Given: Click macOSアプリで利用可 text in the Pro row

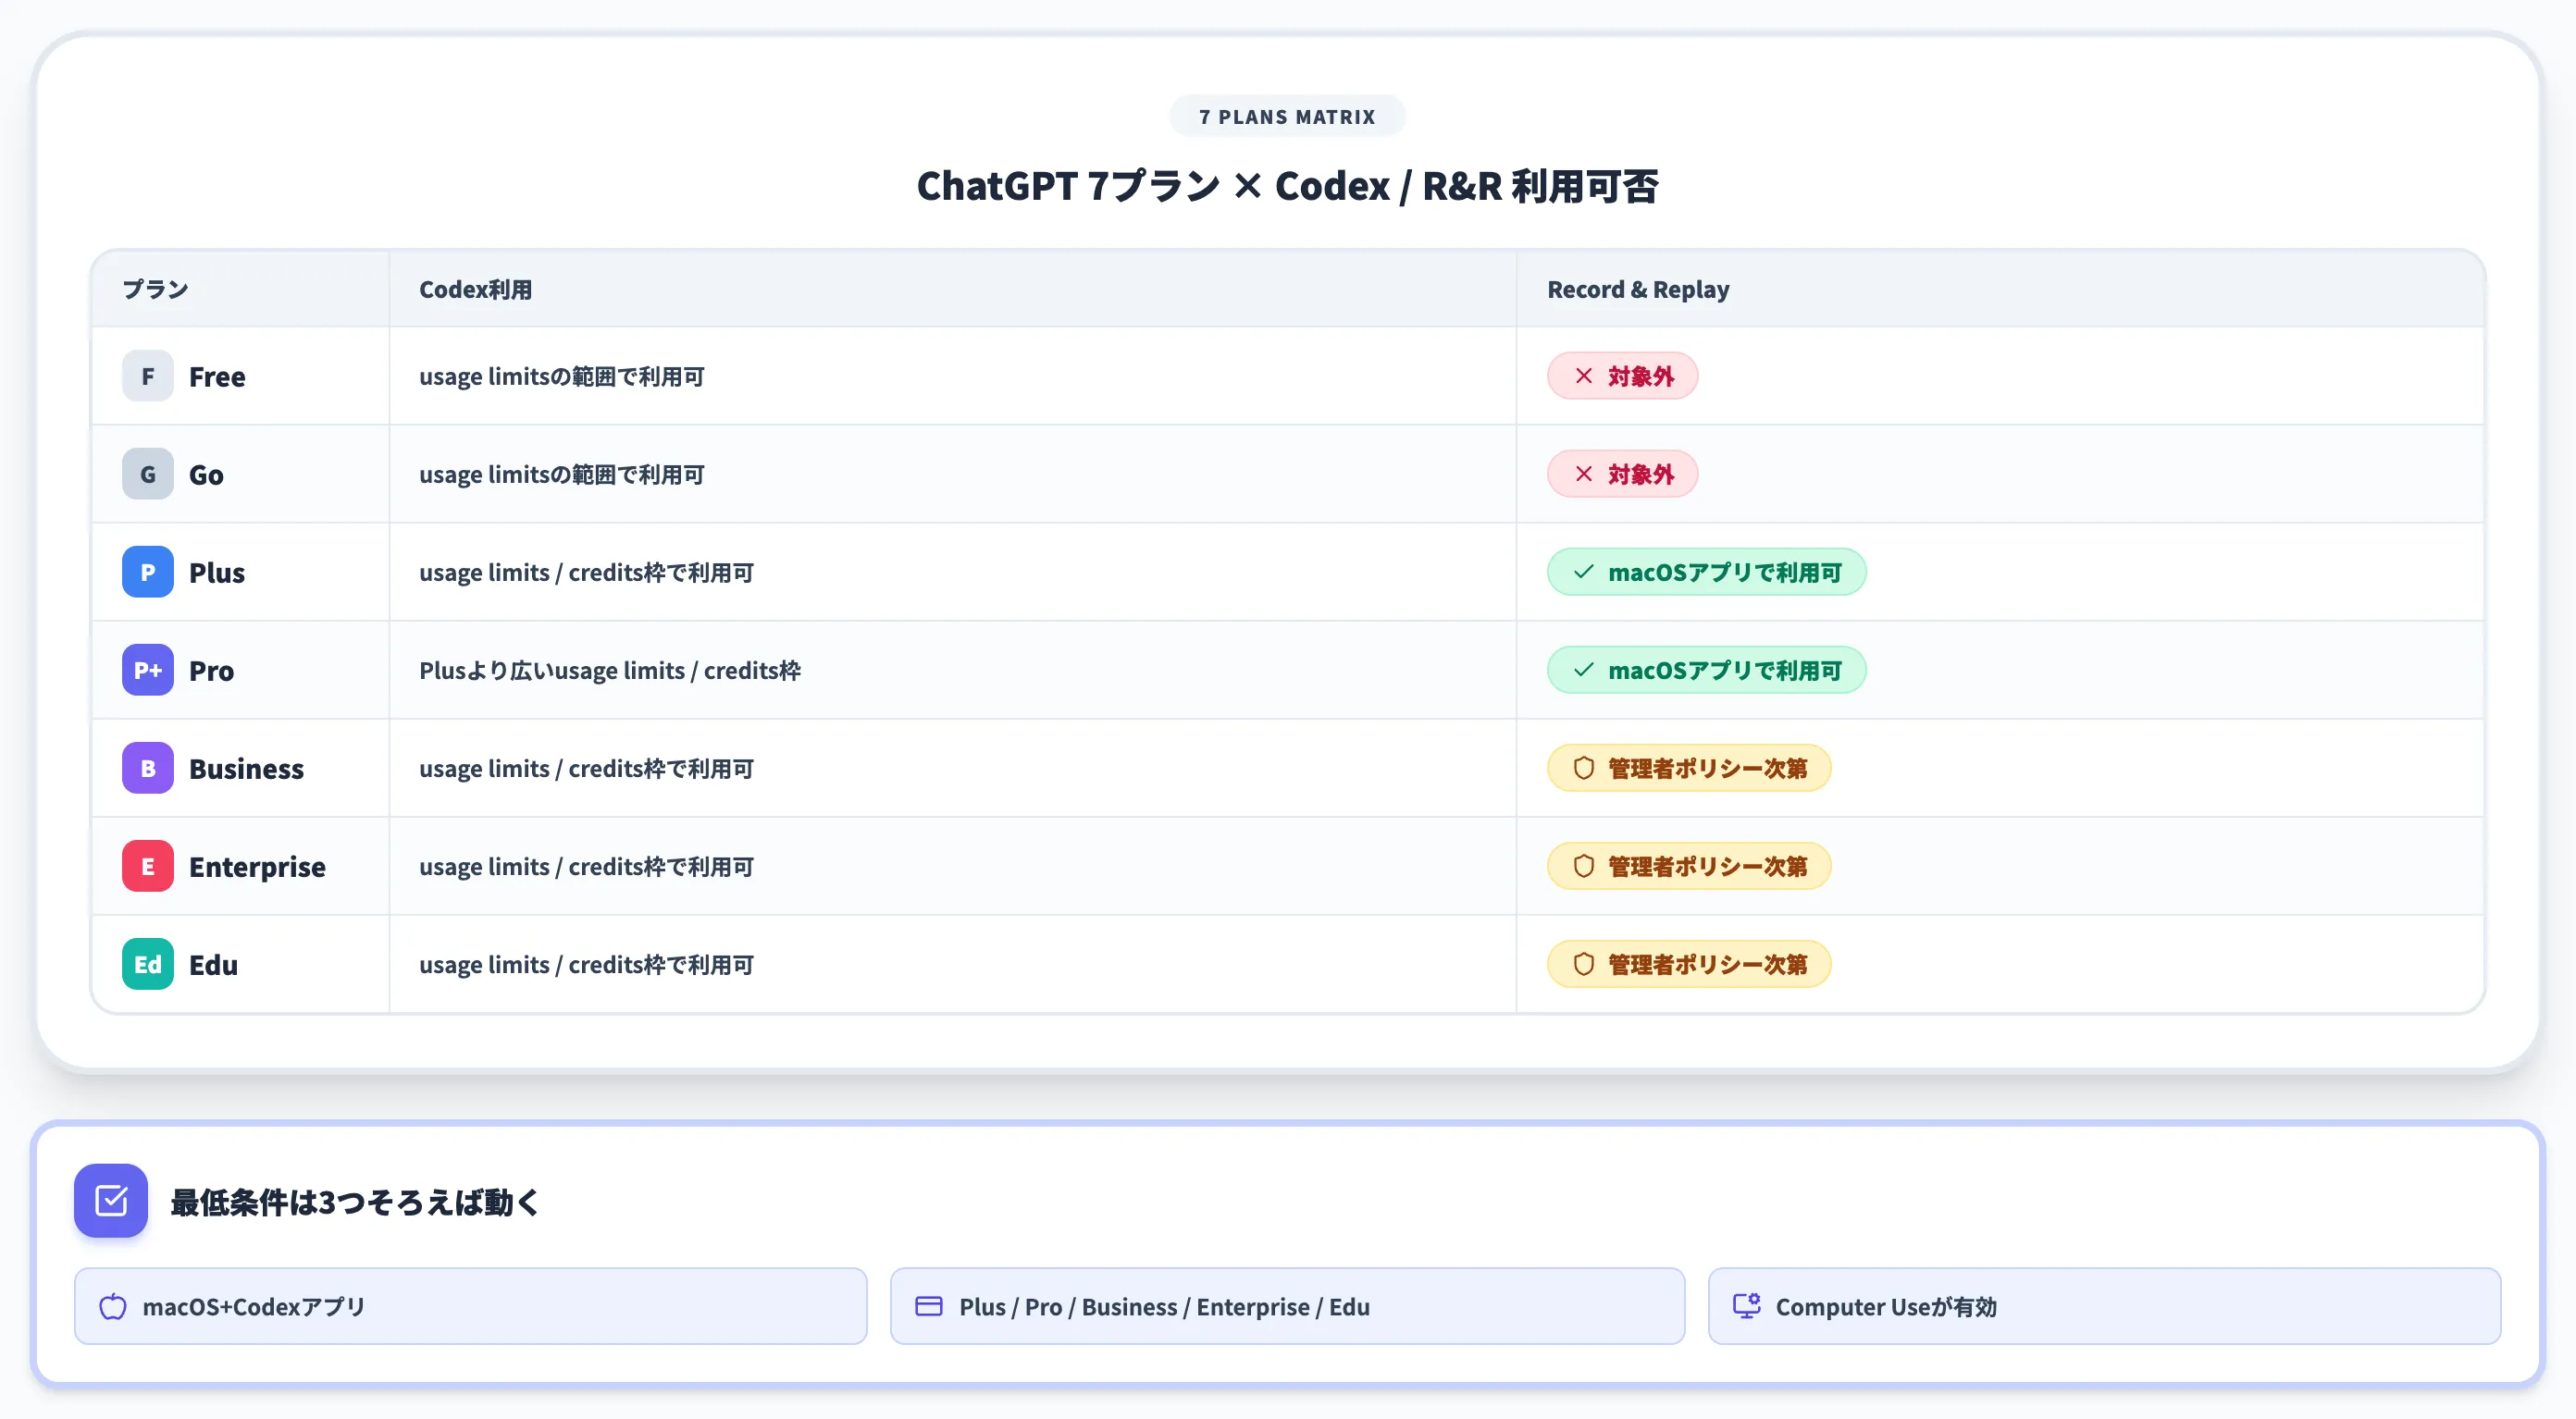Looking at the screenshot, I should coord(1724,671).
